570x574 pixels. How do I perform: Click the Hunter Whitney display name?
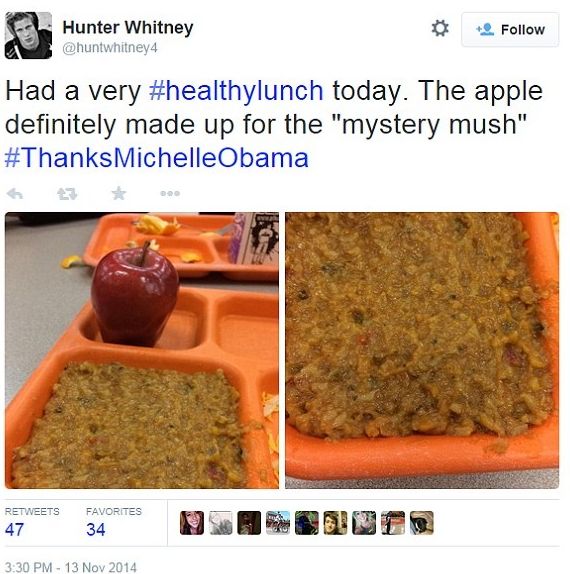(x=128, y=27)
